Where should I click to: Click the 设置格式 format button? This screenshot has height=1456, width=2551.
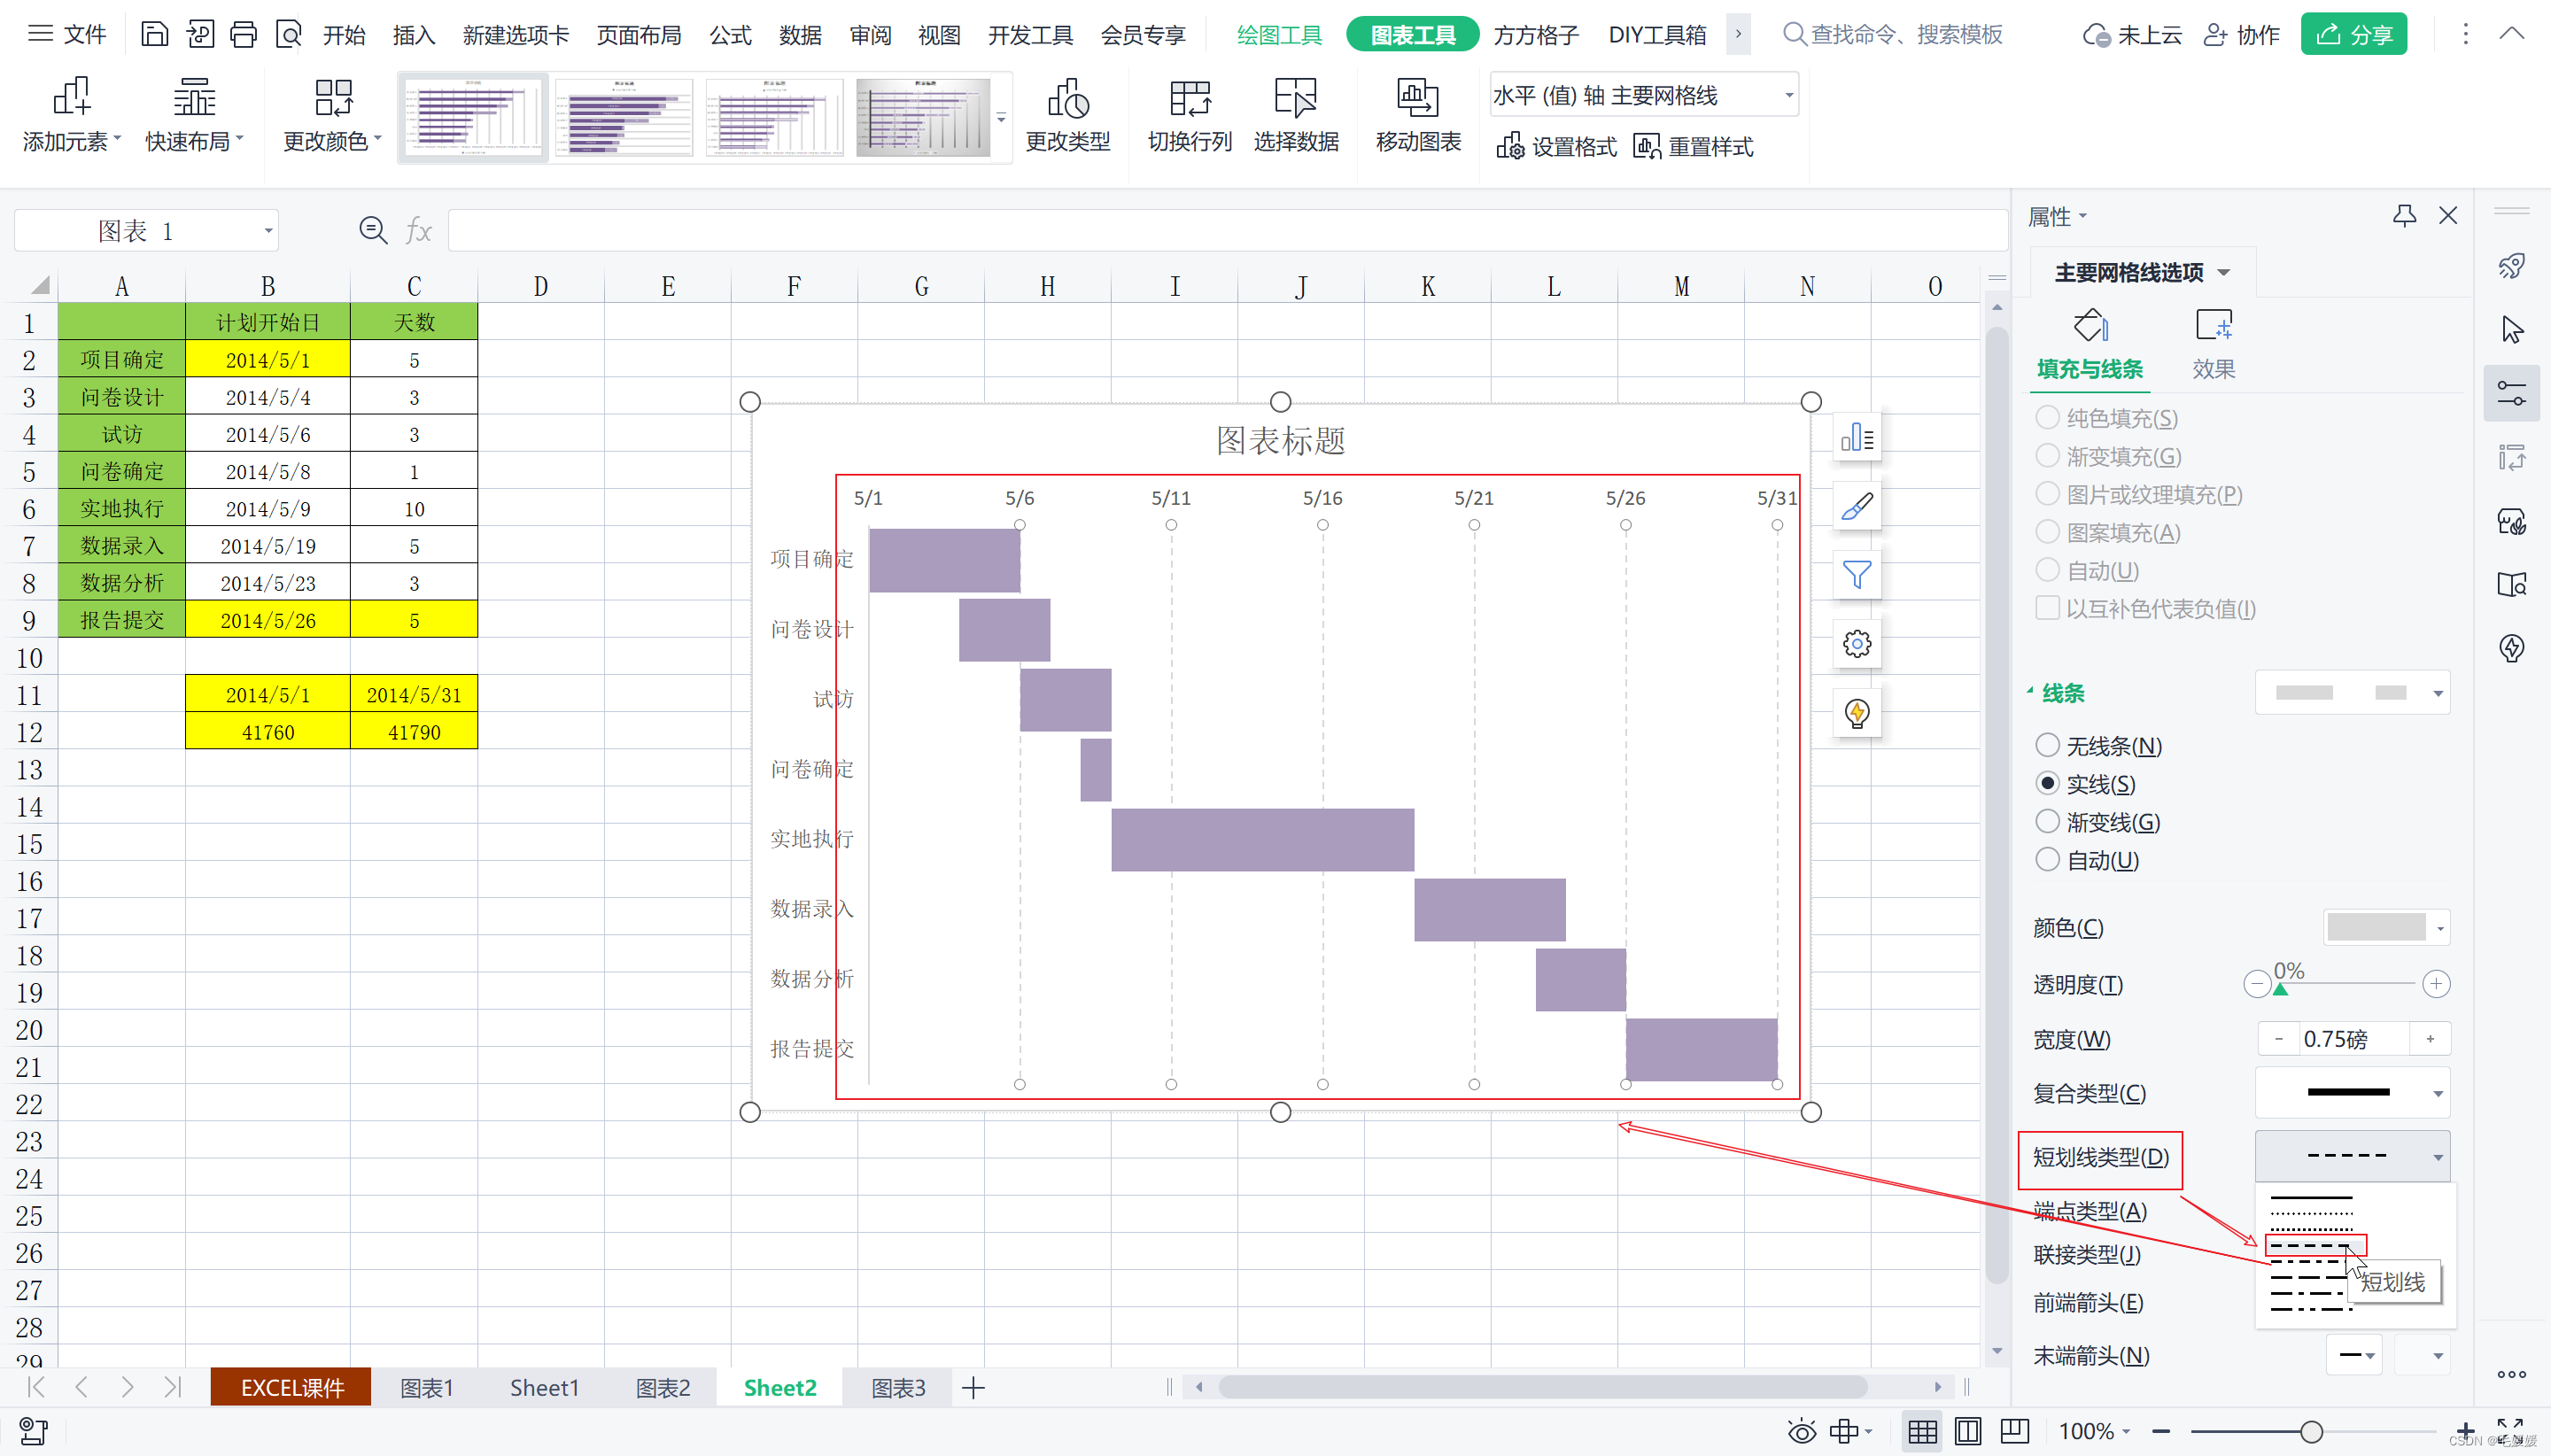(1556, 147)
